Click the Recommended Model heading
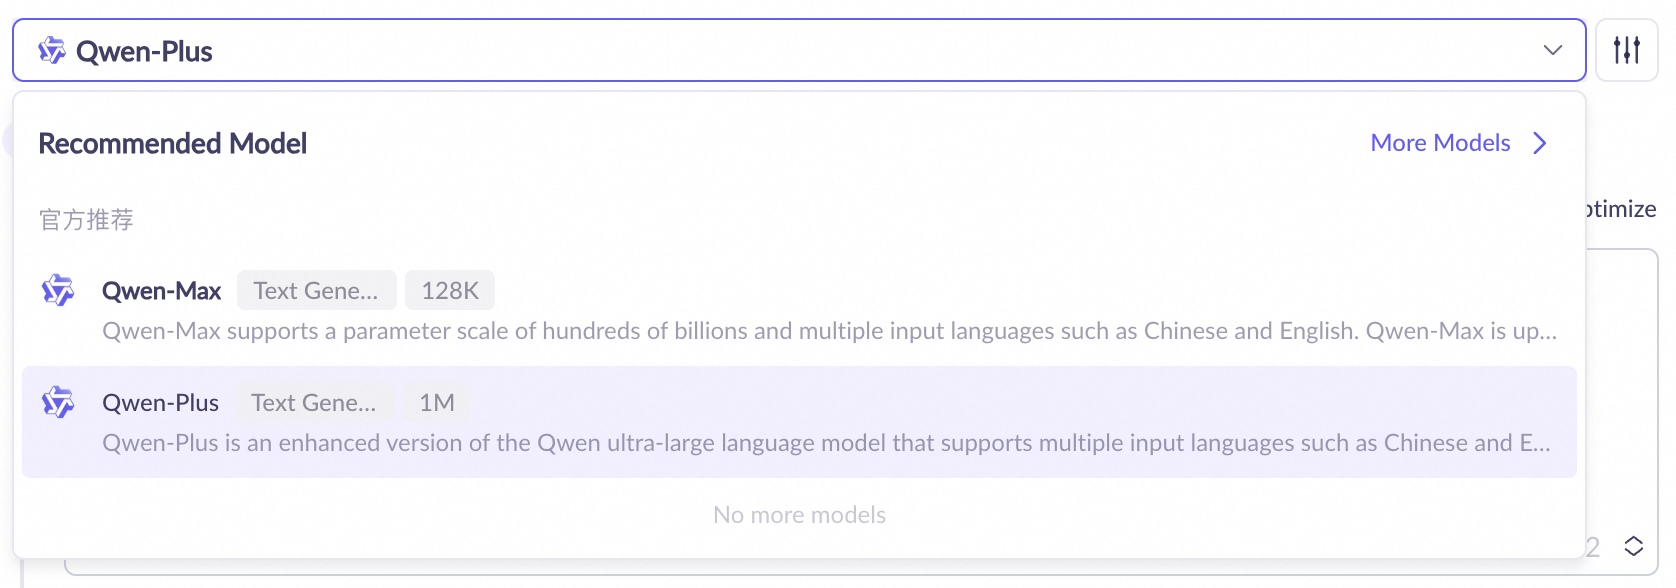Screen dimensions: 1676x588 [x=172, y=144]
